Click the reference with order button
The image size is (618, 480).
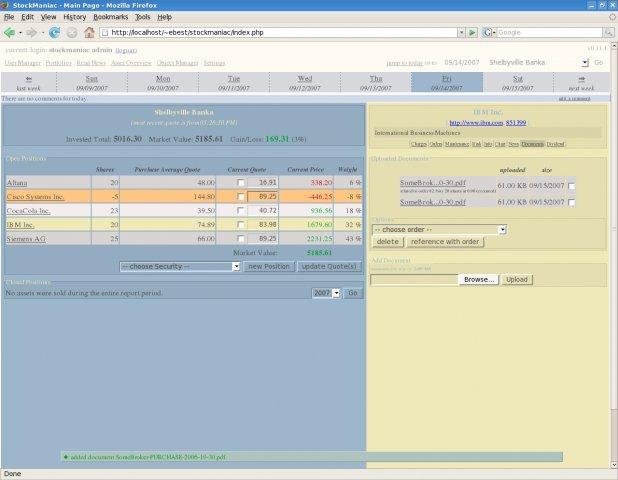pos(445,242)
